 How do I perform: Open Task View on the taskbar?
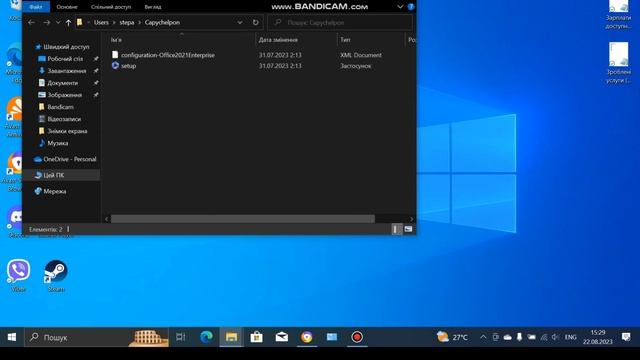[180, 337]
